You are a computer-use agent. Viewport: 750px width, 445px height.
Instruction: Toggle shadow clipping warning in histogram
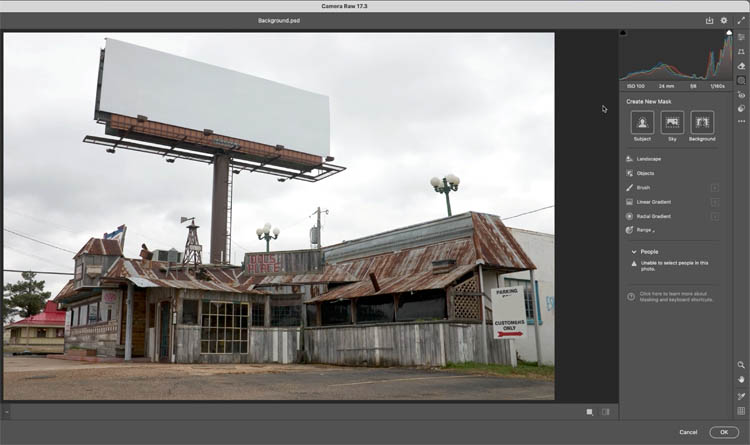pyautogui.click(x=624, y=33)
